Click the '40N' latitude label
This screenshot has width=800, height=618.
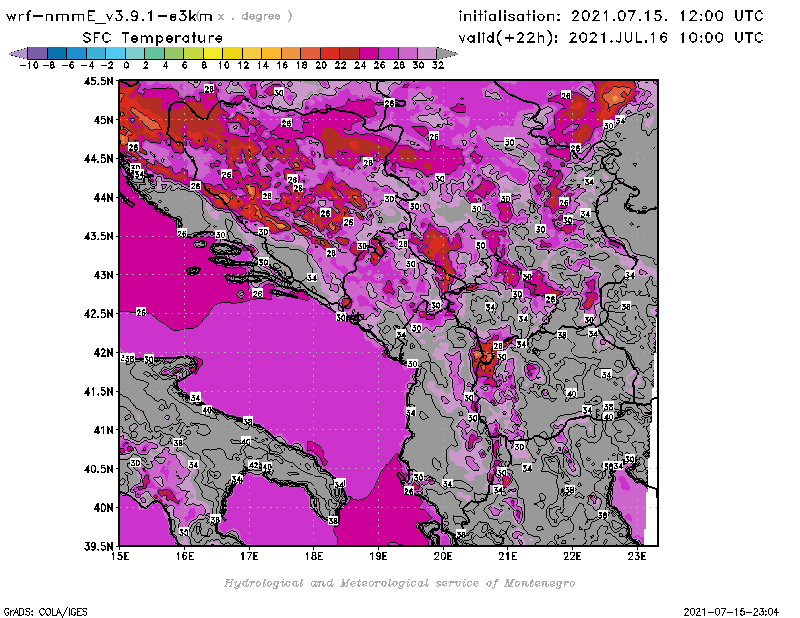click(104, 508)
